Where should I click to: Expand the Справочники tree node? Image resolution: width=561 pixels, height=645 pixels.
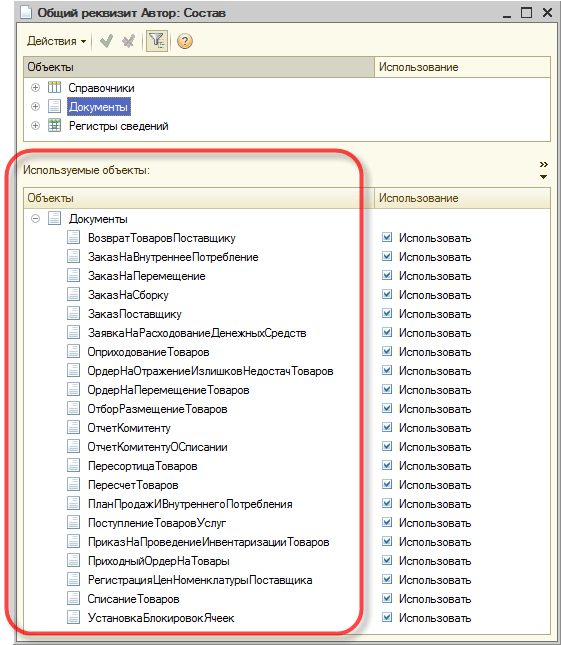click(36, 88)
